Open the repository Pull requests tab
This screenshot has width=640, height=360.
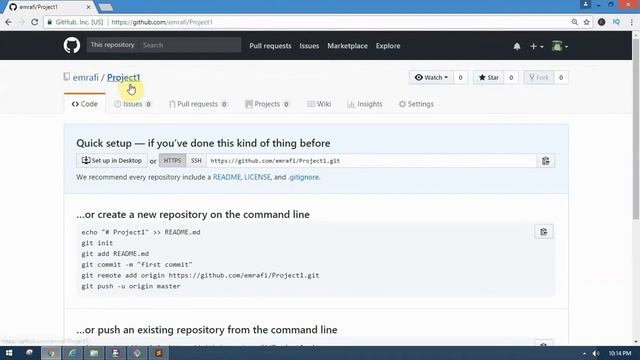tap(198, 104)
